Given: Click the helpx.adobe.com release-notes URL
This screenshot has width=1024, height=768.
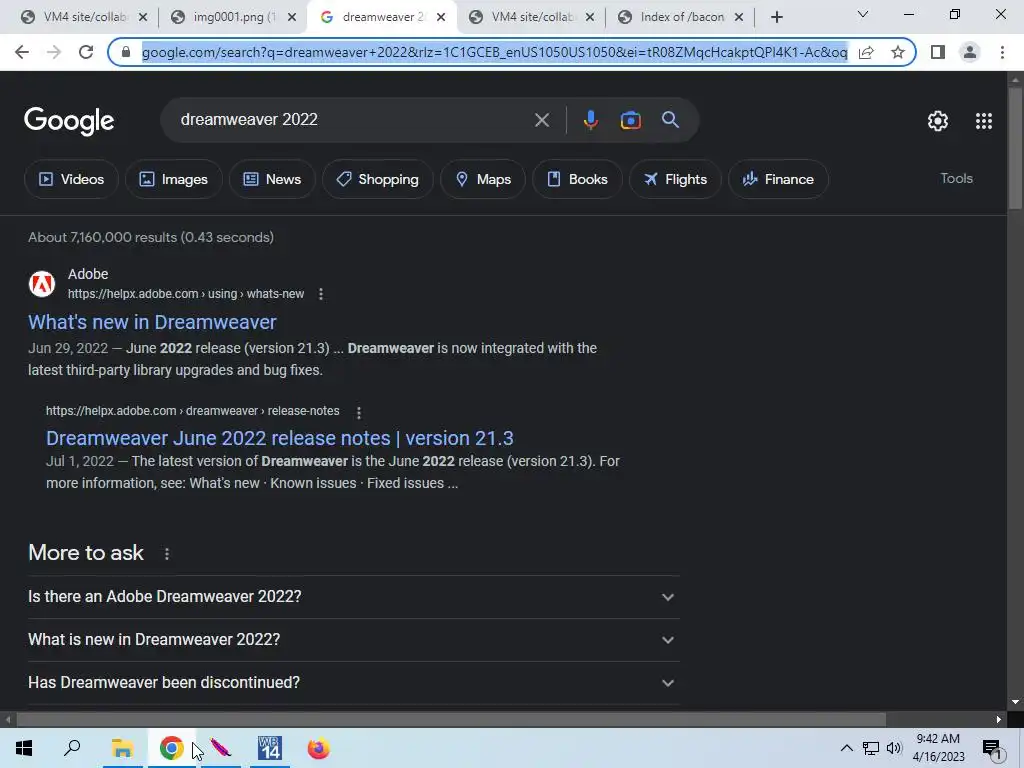Looking at the screenshot, I should [193, 411].
